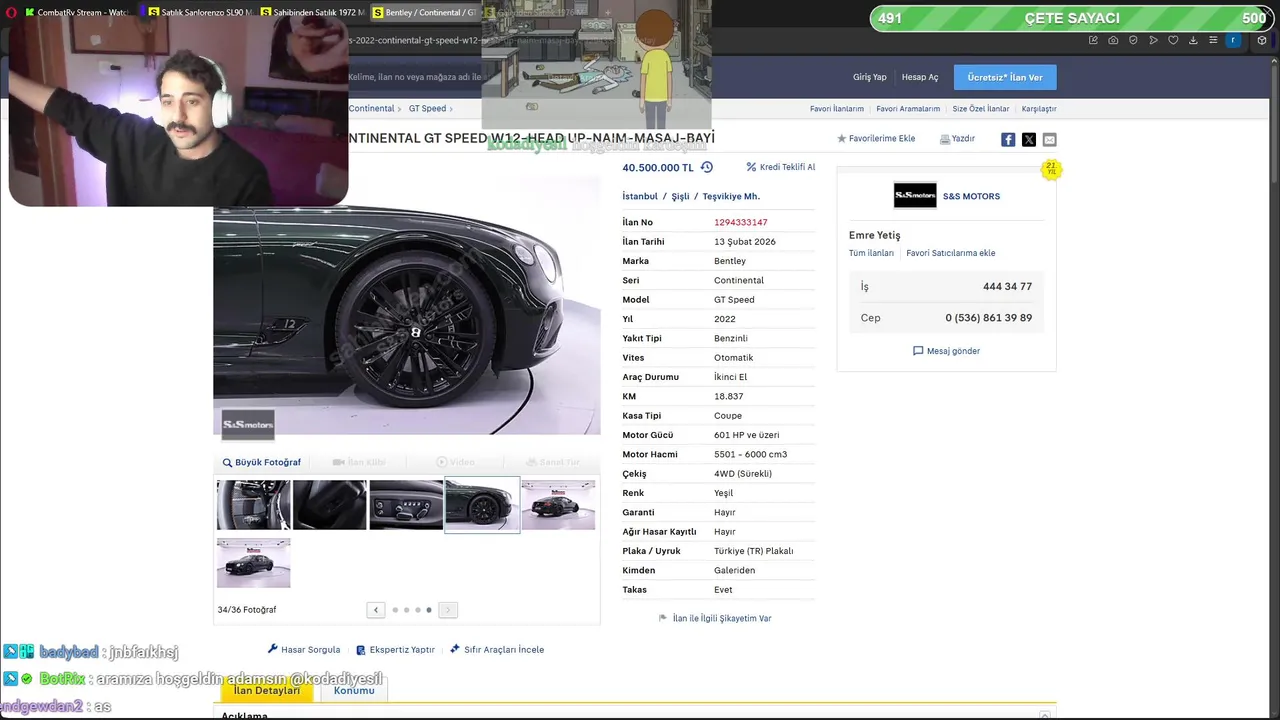Select Bentley / Continental browser tab
This screenshot has height=720, width=1280.
point(424,12)
